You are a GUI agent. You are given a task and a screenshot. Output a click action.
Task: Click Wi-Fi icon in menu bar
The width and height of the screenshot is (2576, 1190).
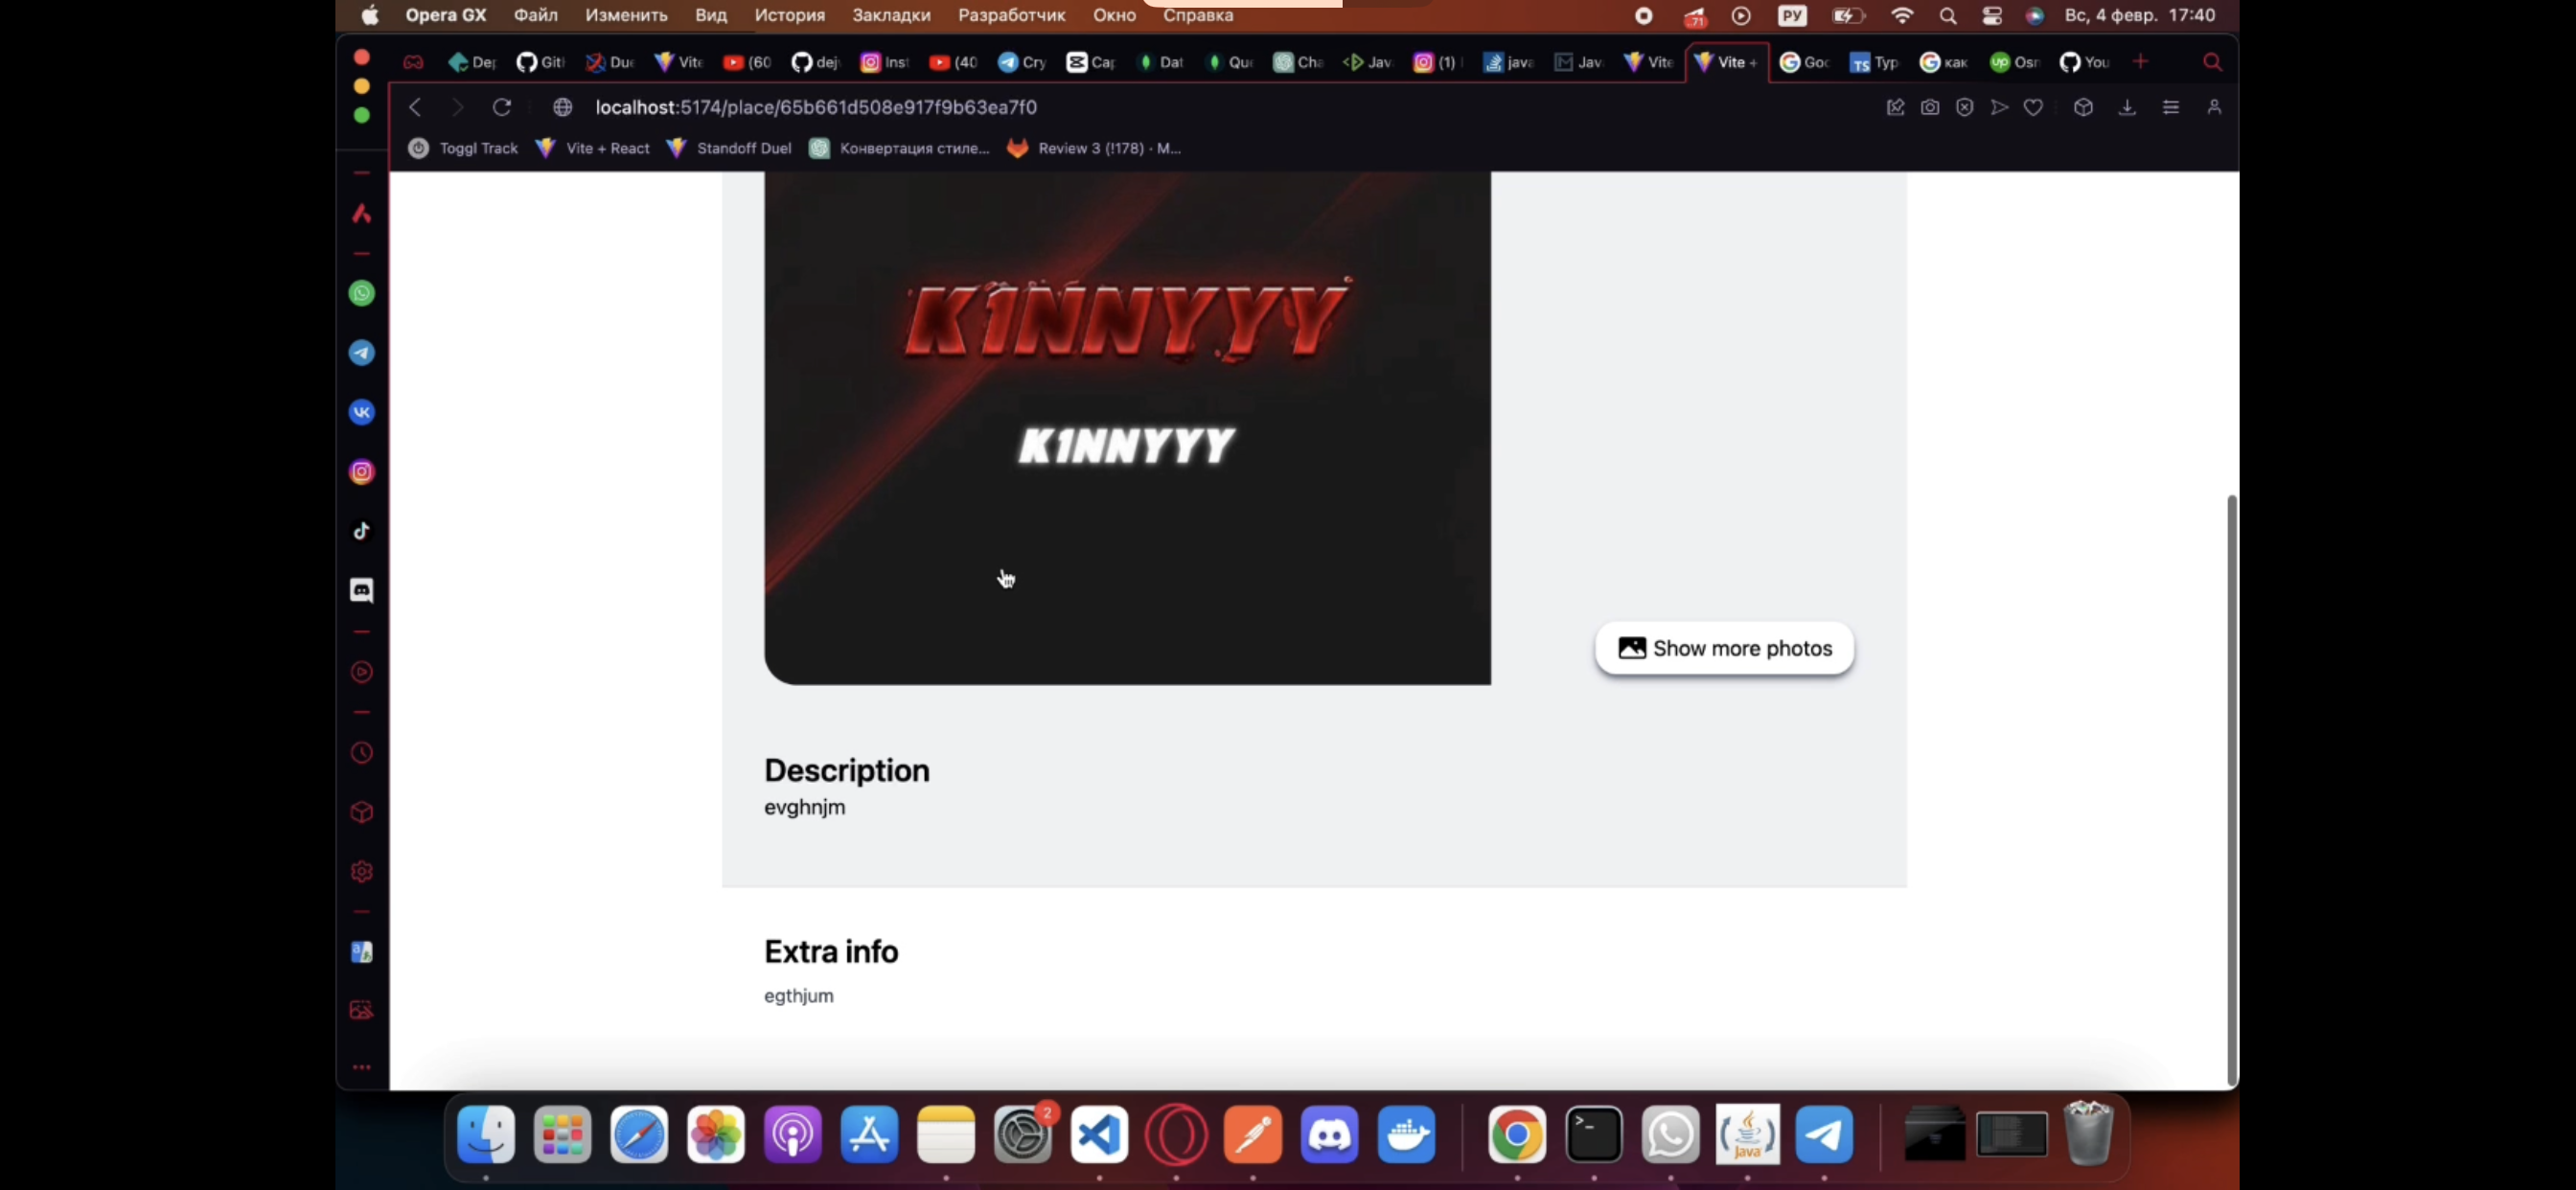pos(1902,15)
